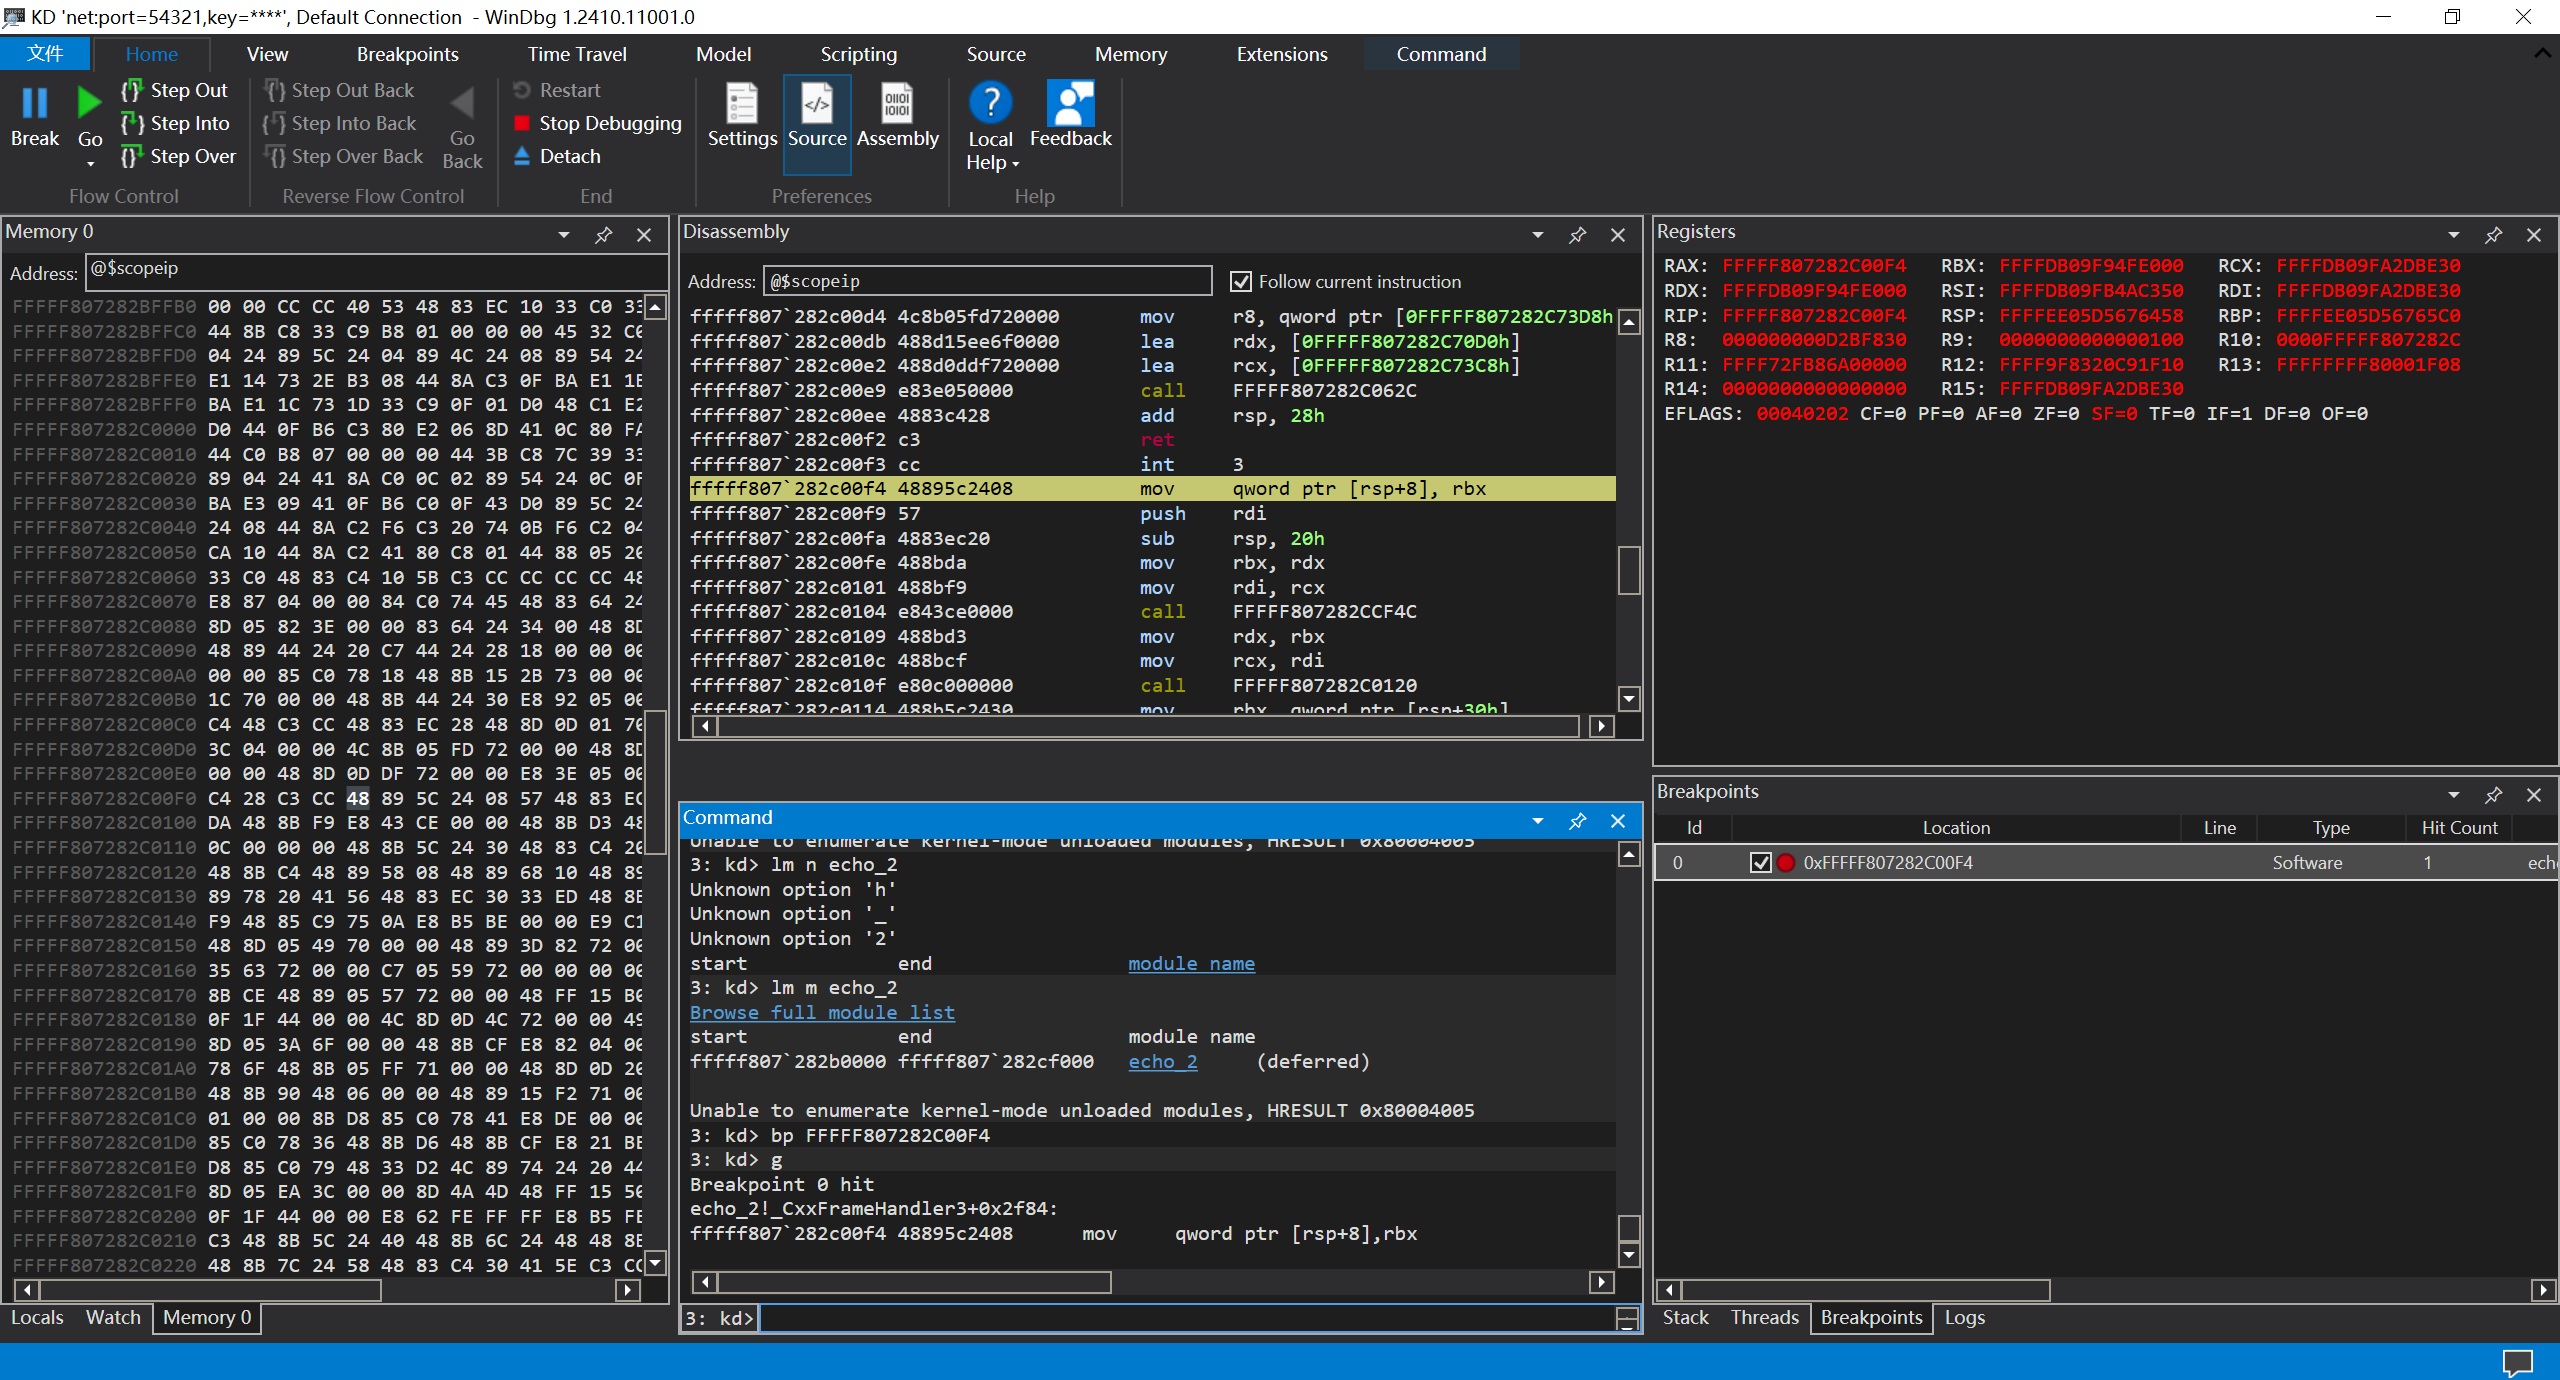Click the echo_2 module link

(1162, 1061)
